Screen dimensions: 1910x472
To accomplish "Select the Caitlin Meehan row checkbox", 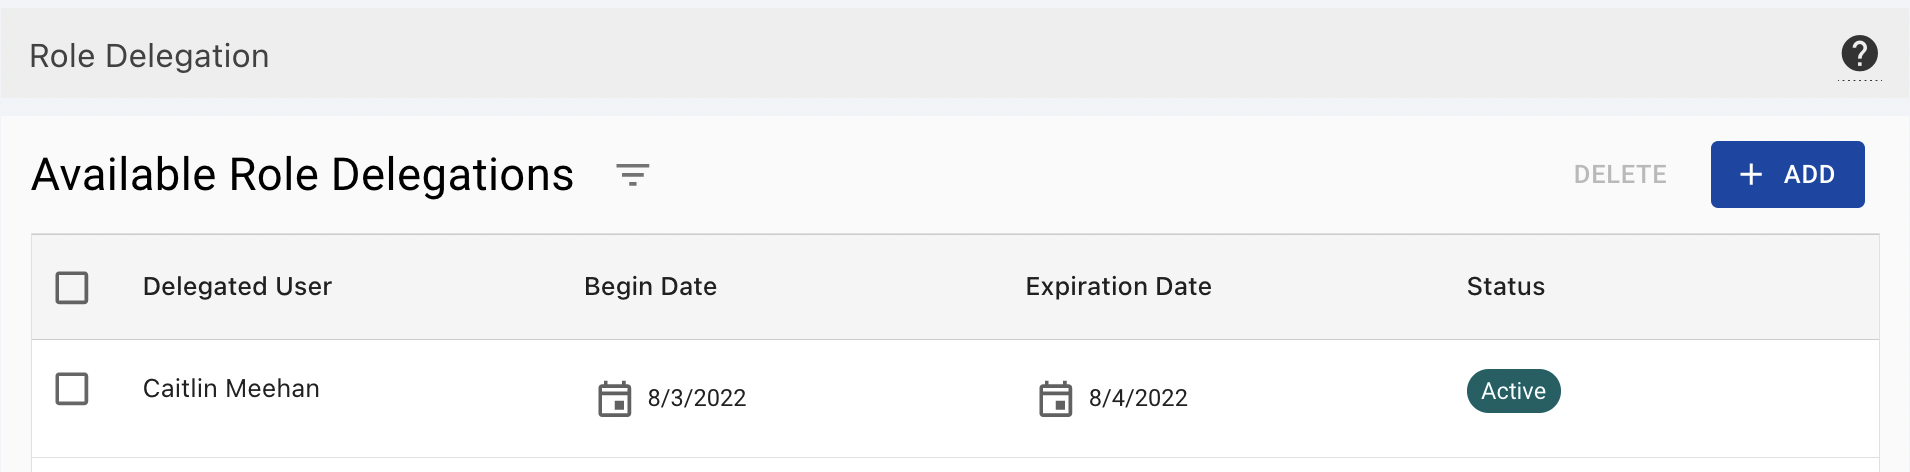I will (x=72, y=389).
